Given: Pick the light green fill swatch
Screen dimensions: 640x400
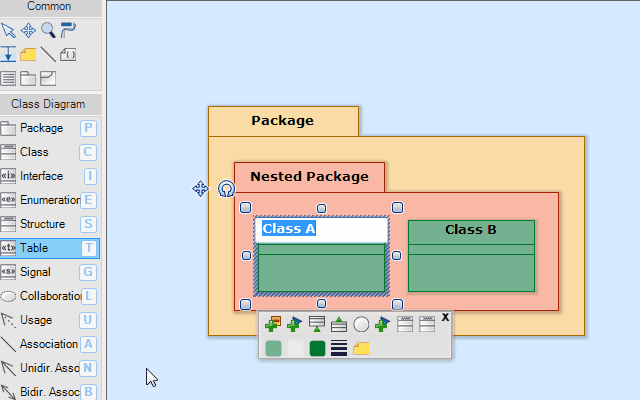Looking at the screenshot, I should [273, 349].
